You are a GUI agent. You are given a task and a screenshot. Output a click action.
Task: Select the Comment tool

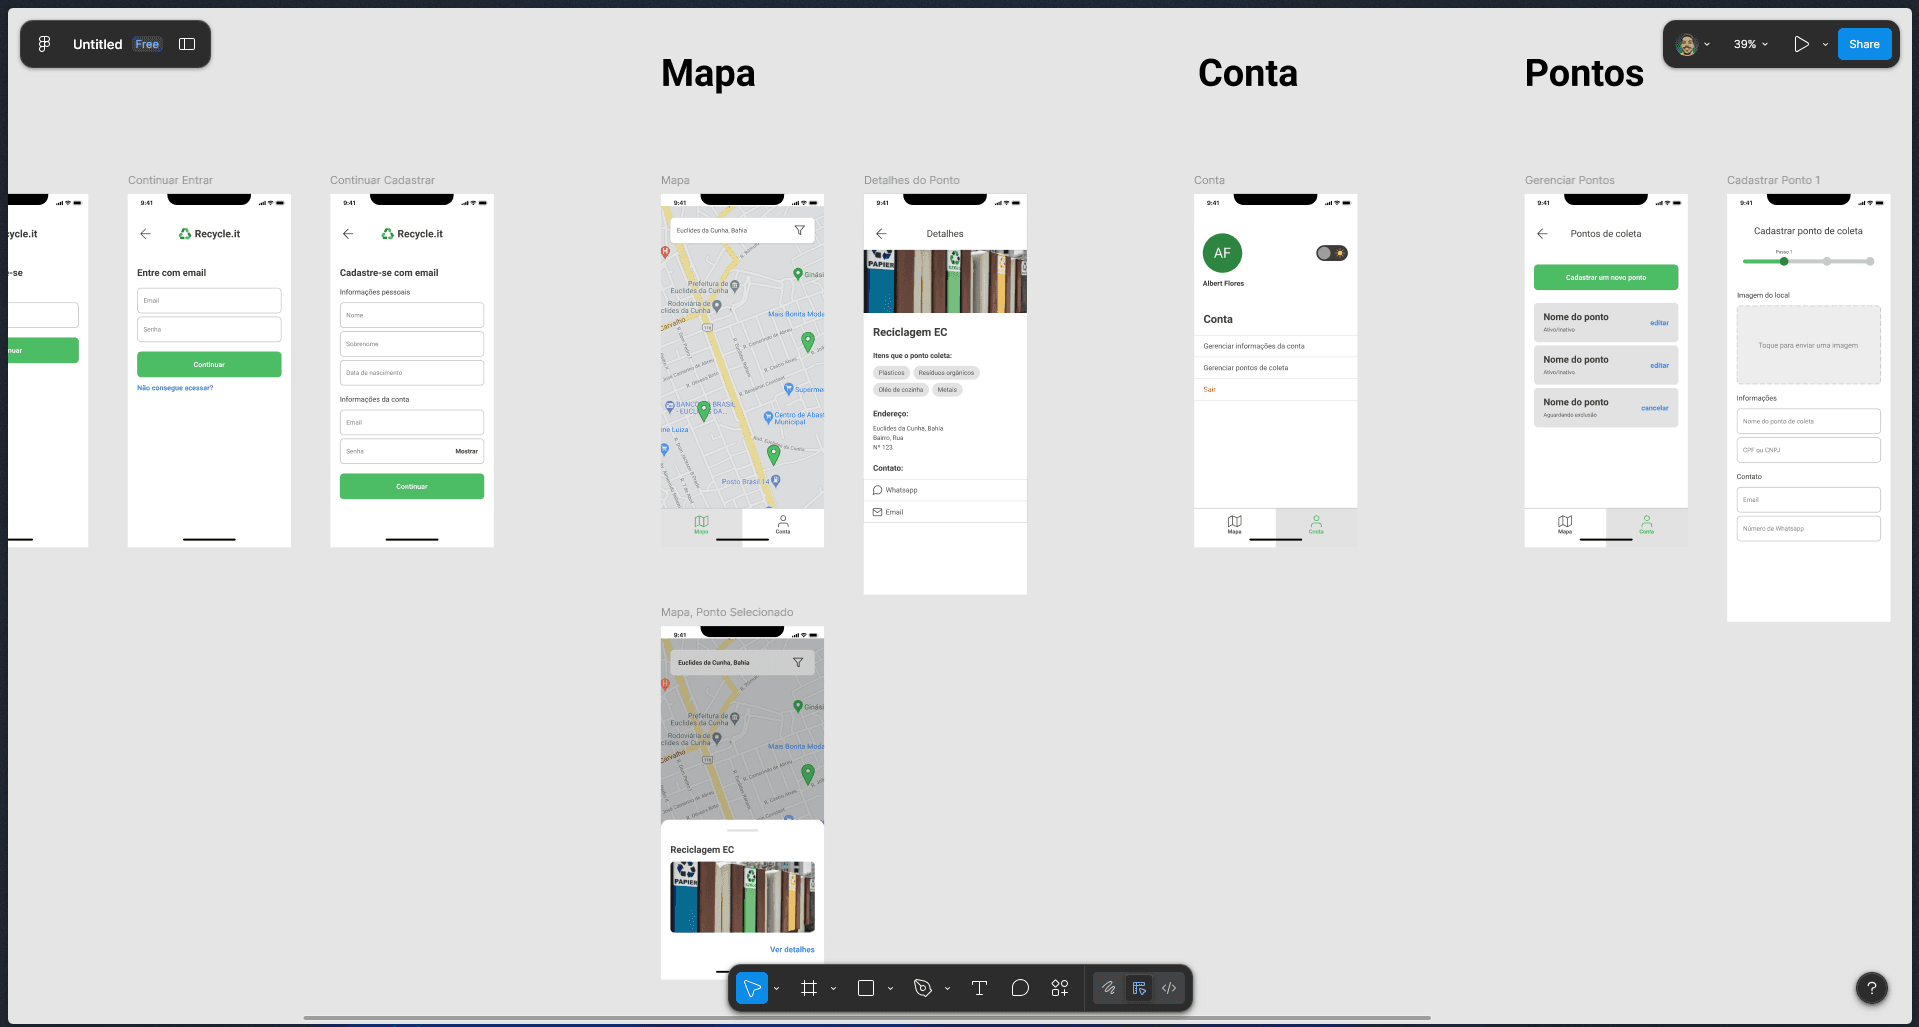tap(1020, 988)
